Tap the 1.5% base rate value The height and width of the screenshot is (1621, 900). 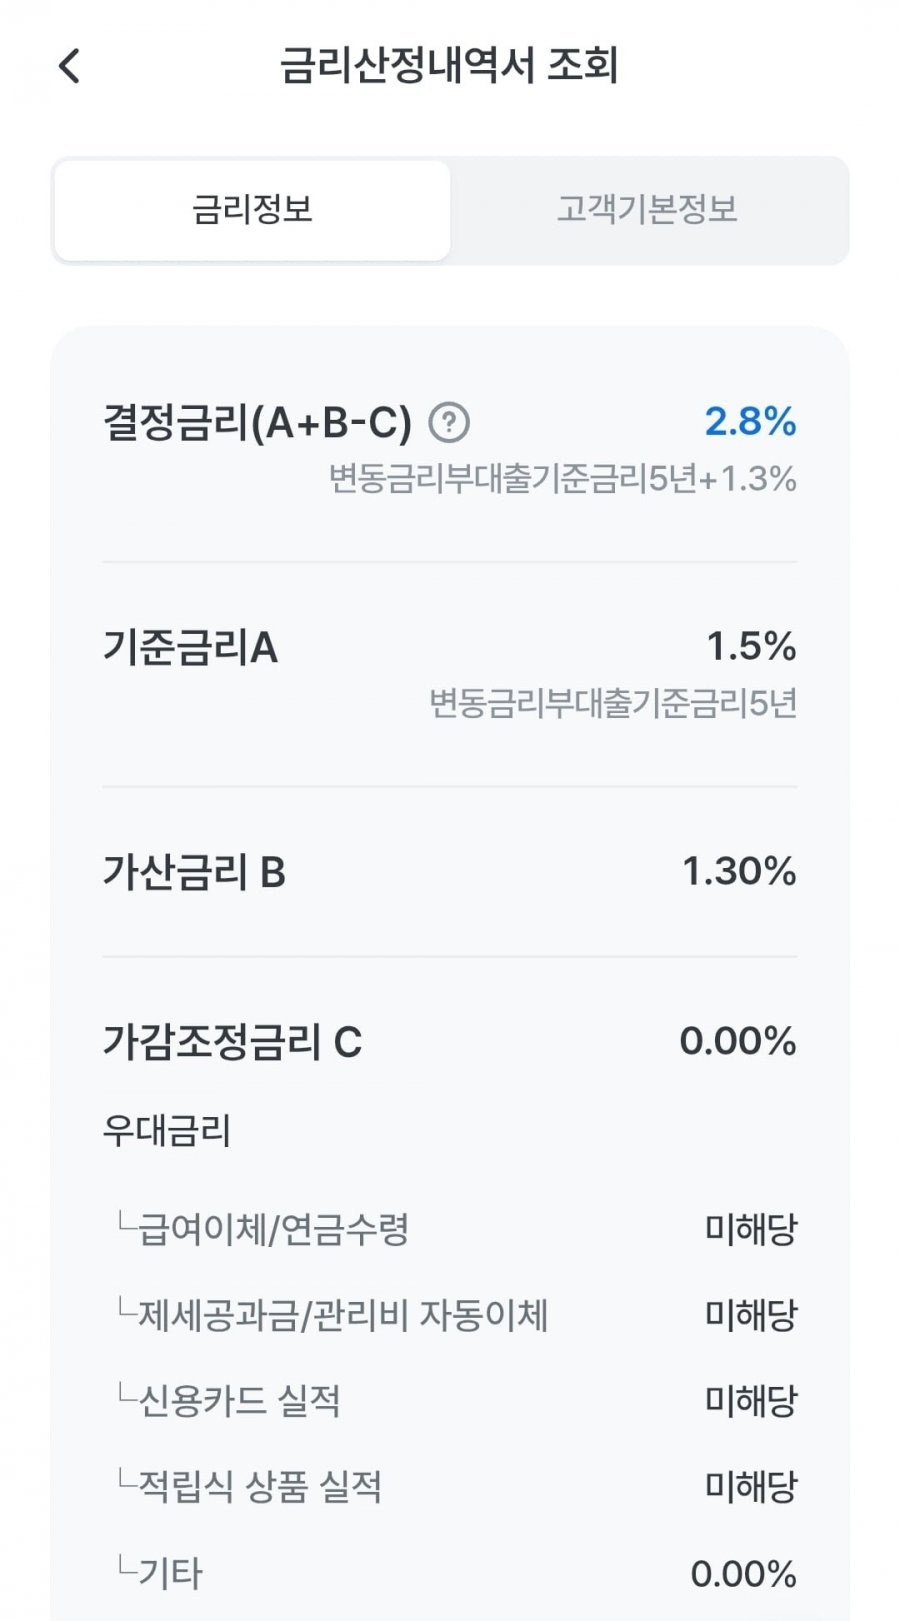tap(751, 646)
